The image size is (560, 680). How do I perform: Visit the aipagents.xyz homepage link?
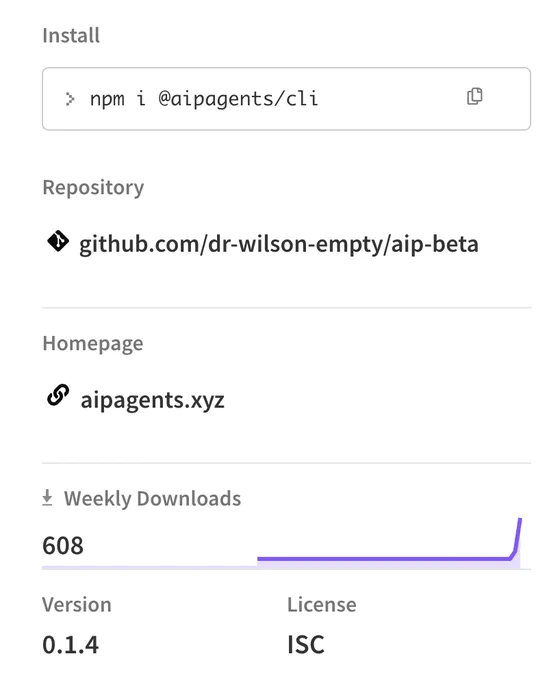click(x=152, y=400)
